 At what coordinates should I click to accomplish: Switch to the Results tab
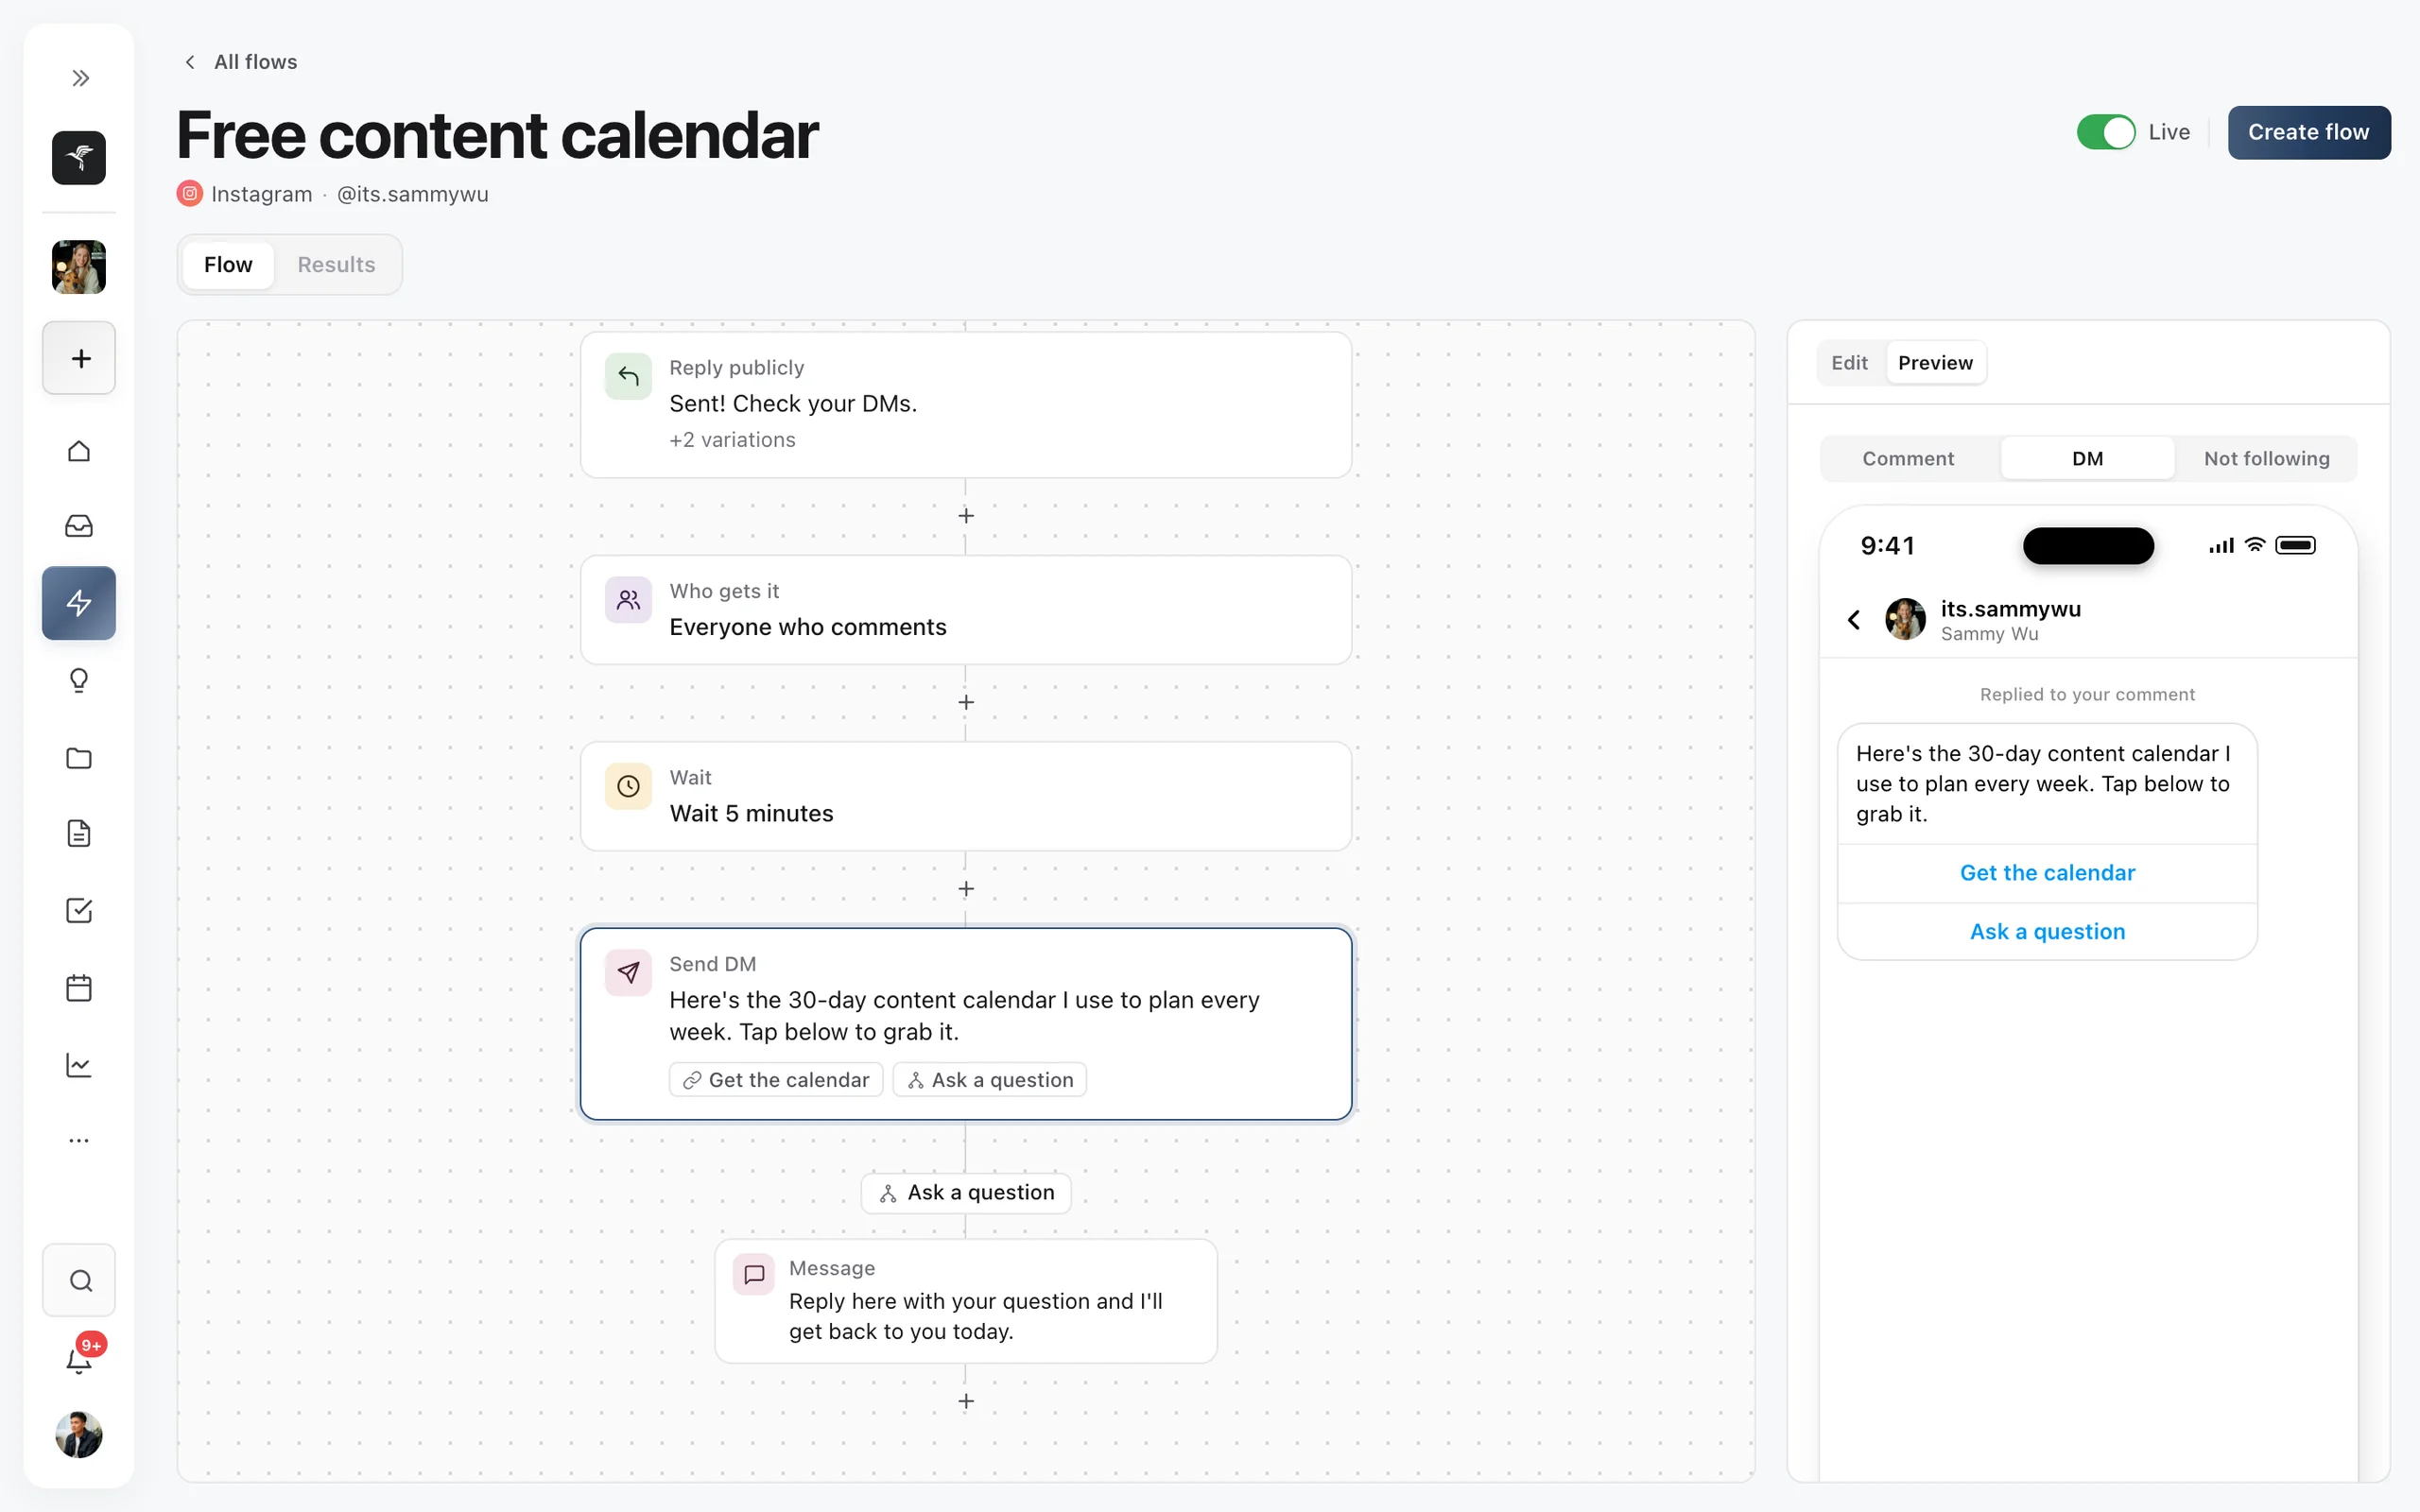click(336, 264)
